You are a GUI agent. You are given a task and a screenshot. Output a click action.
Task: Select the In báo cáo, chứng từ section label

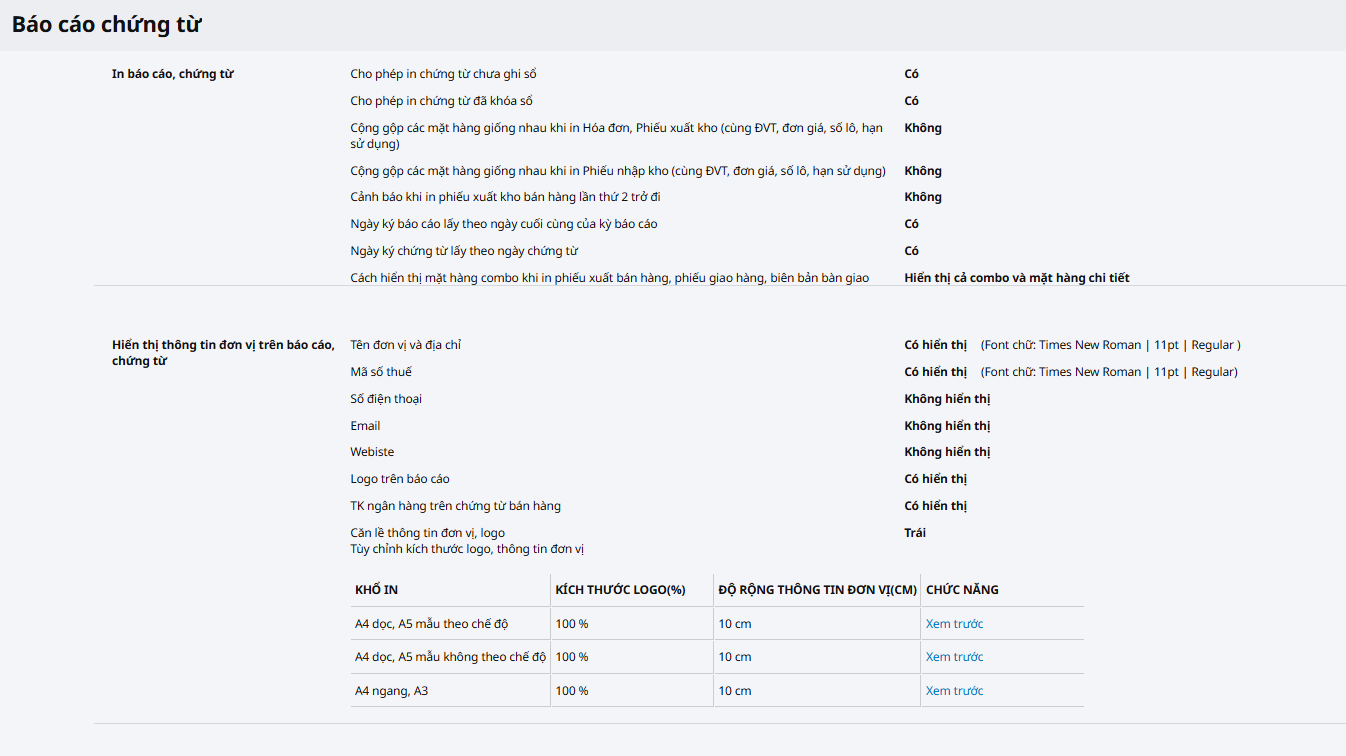172,74
